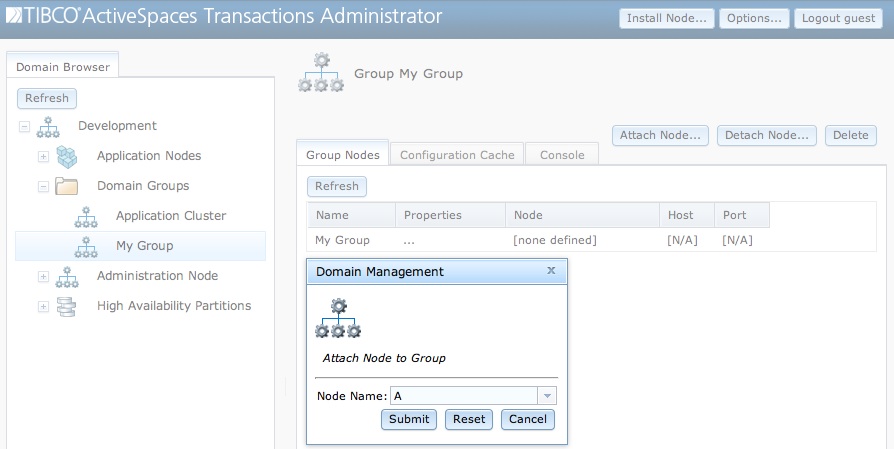Click Logout guest button

point(839,18)
